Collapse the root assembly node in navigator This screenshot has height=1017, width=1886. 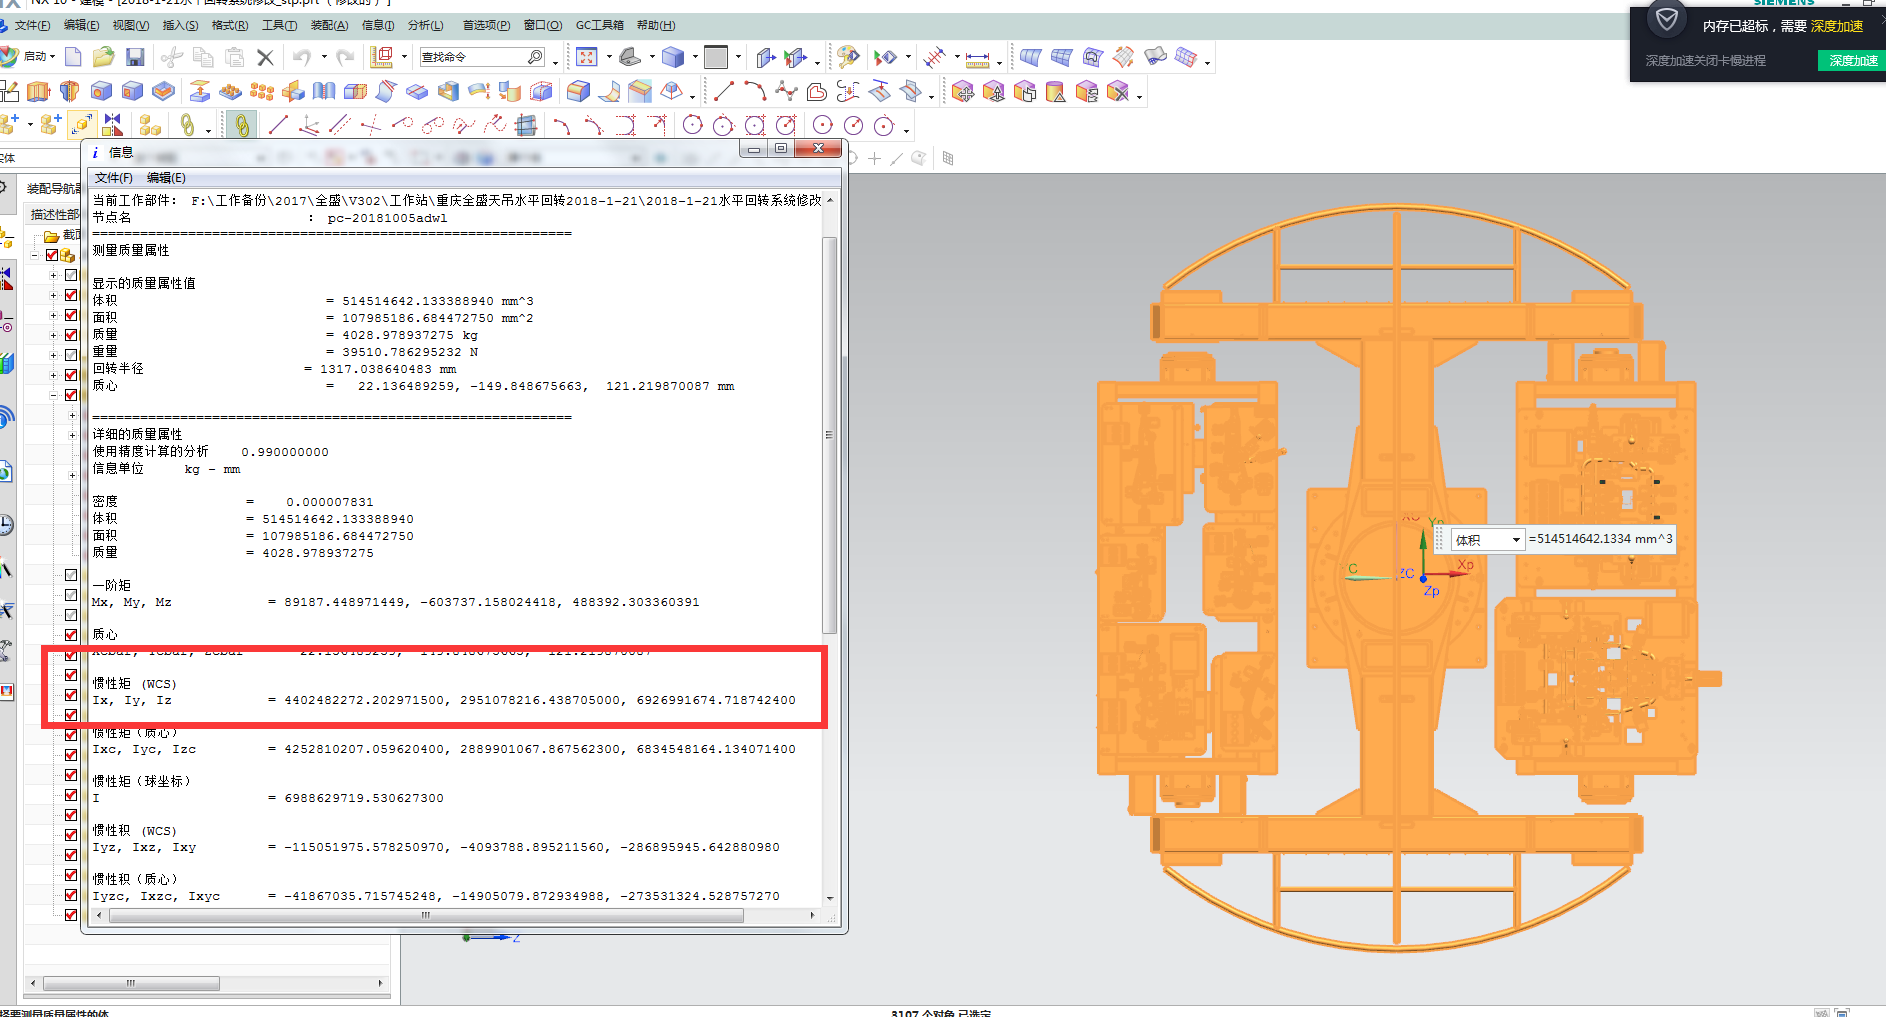[35, 255]
